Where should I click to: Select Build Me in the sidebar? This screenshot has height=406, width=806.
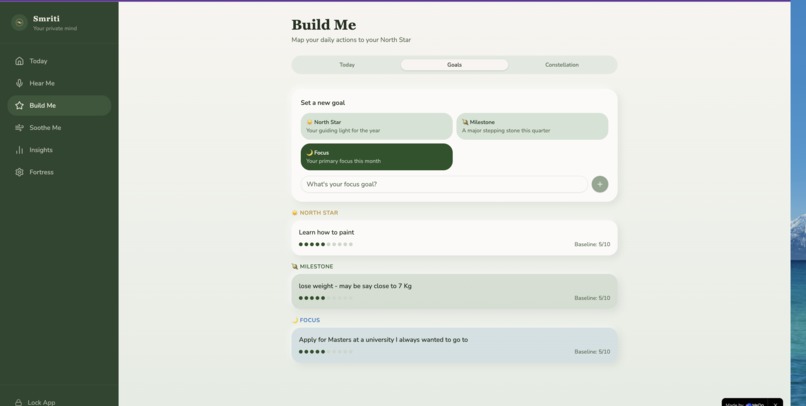point(59,105)
